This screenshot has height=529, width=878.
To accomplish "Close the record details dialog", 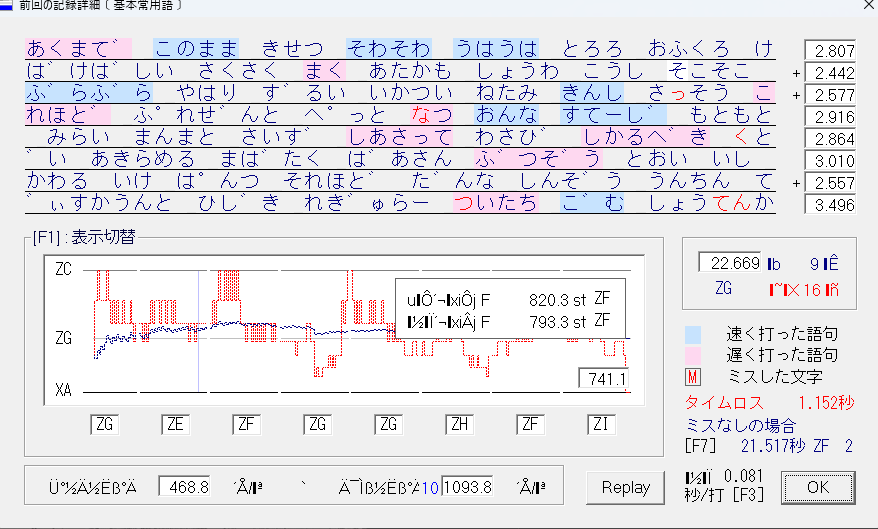I will pos(869,4).
